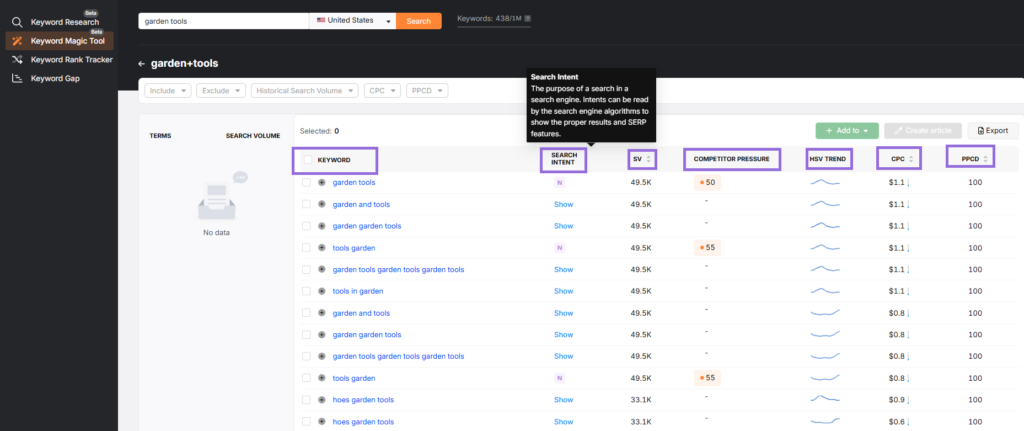Viewport: 1024px width, 431px height.
Task: Click the orange Search button
Action: [x=419, y=21]
